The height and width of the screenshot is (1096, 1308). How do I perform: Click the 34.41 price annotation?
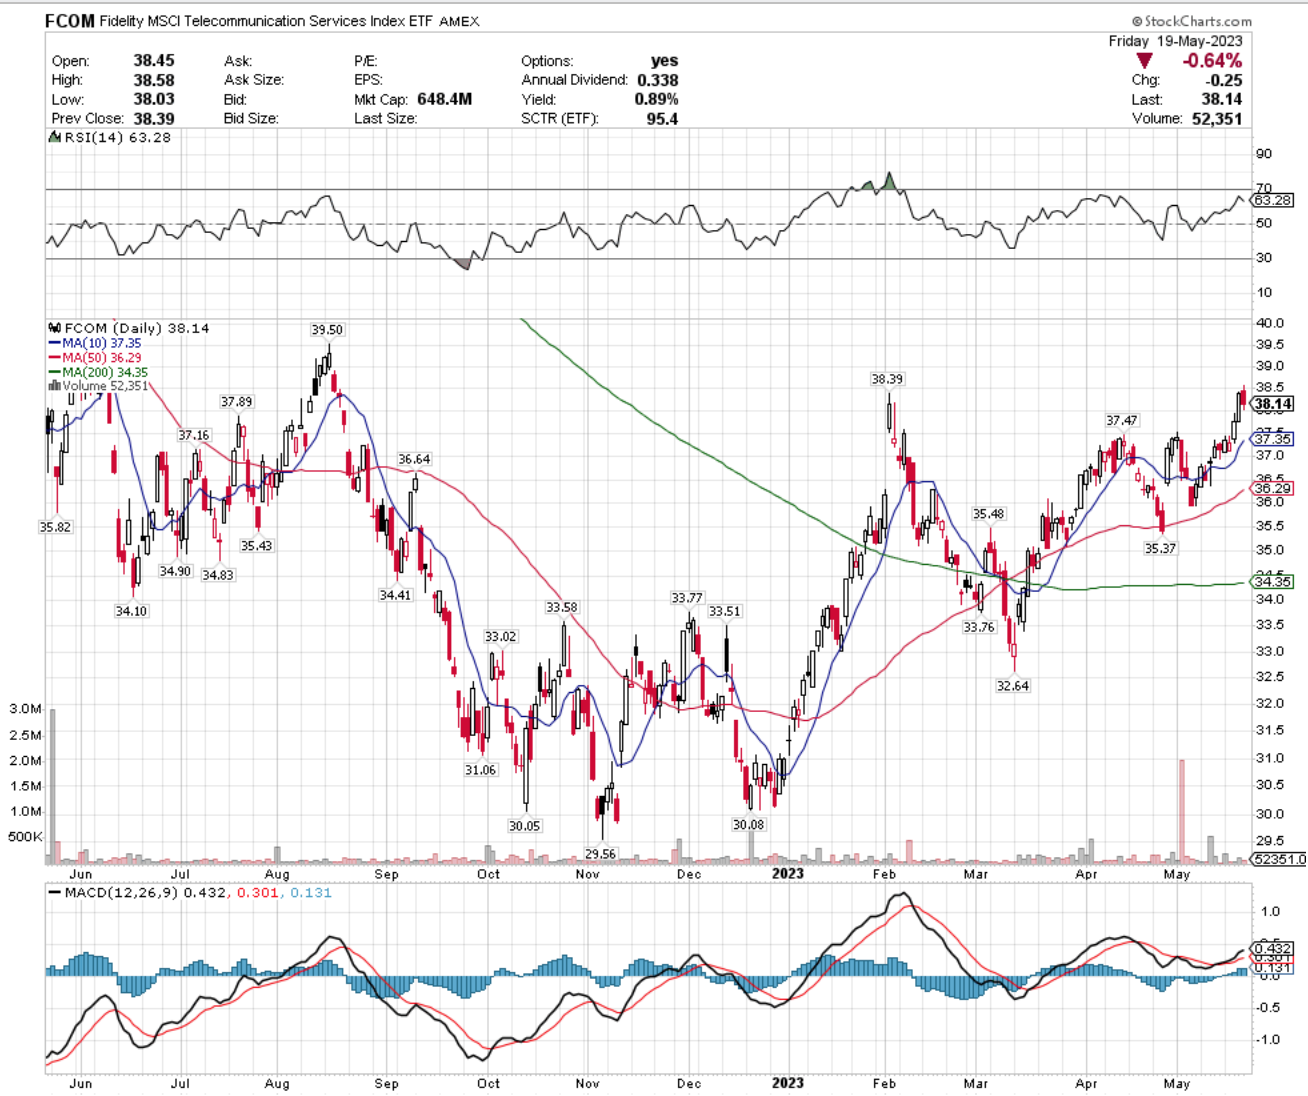395,595
